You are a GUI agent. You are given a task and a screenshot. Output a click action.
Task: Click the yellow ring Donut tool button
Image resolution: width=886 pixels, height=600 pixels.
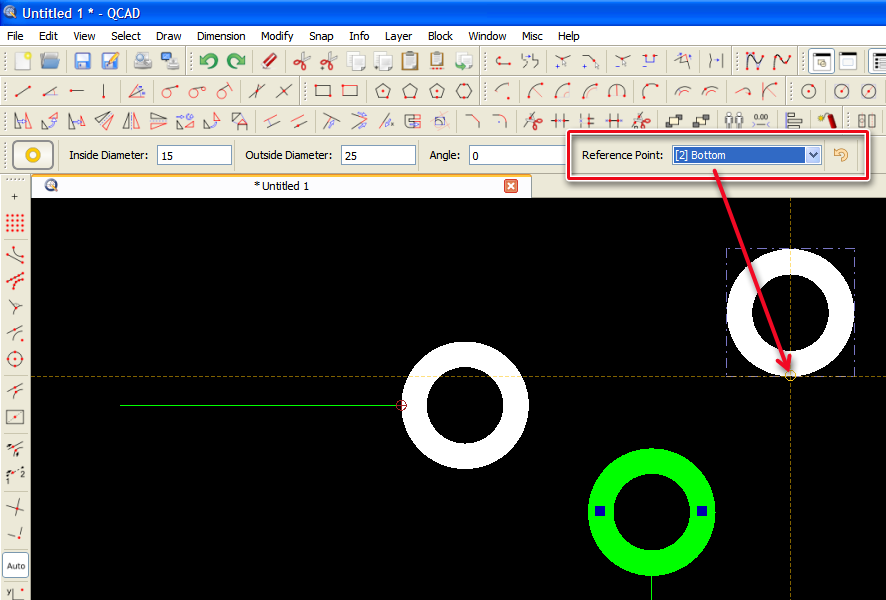(x=33, y=155)
